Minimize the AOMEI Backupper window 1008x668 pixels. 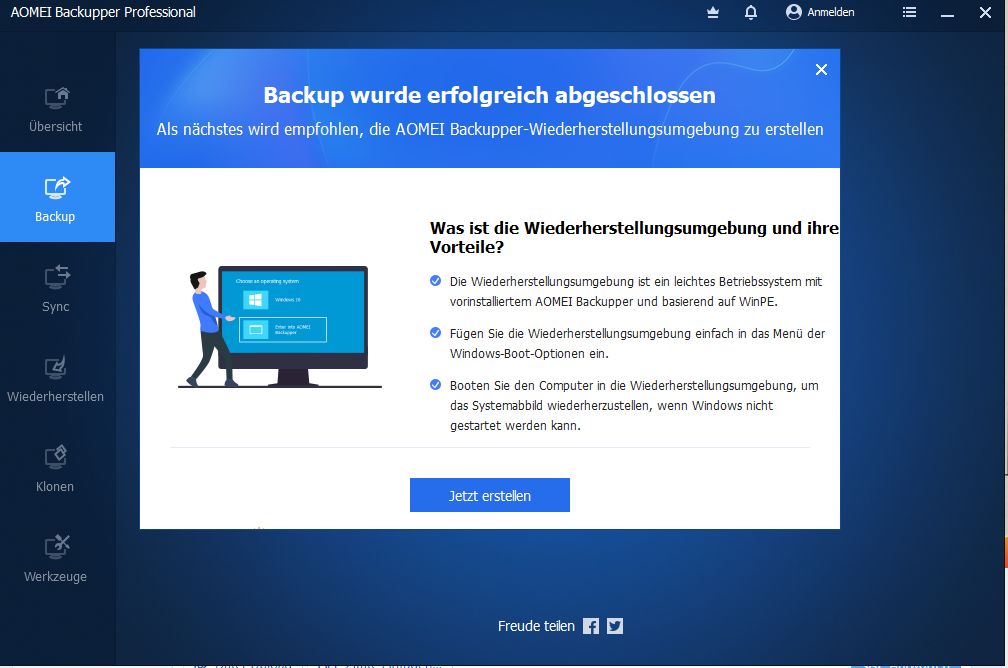[x=947, y=13]
